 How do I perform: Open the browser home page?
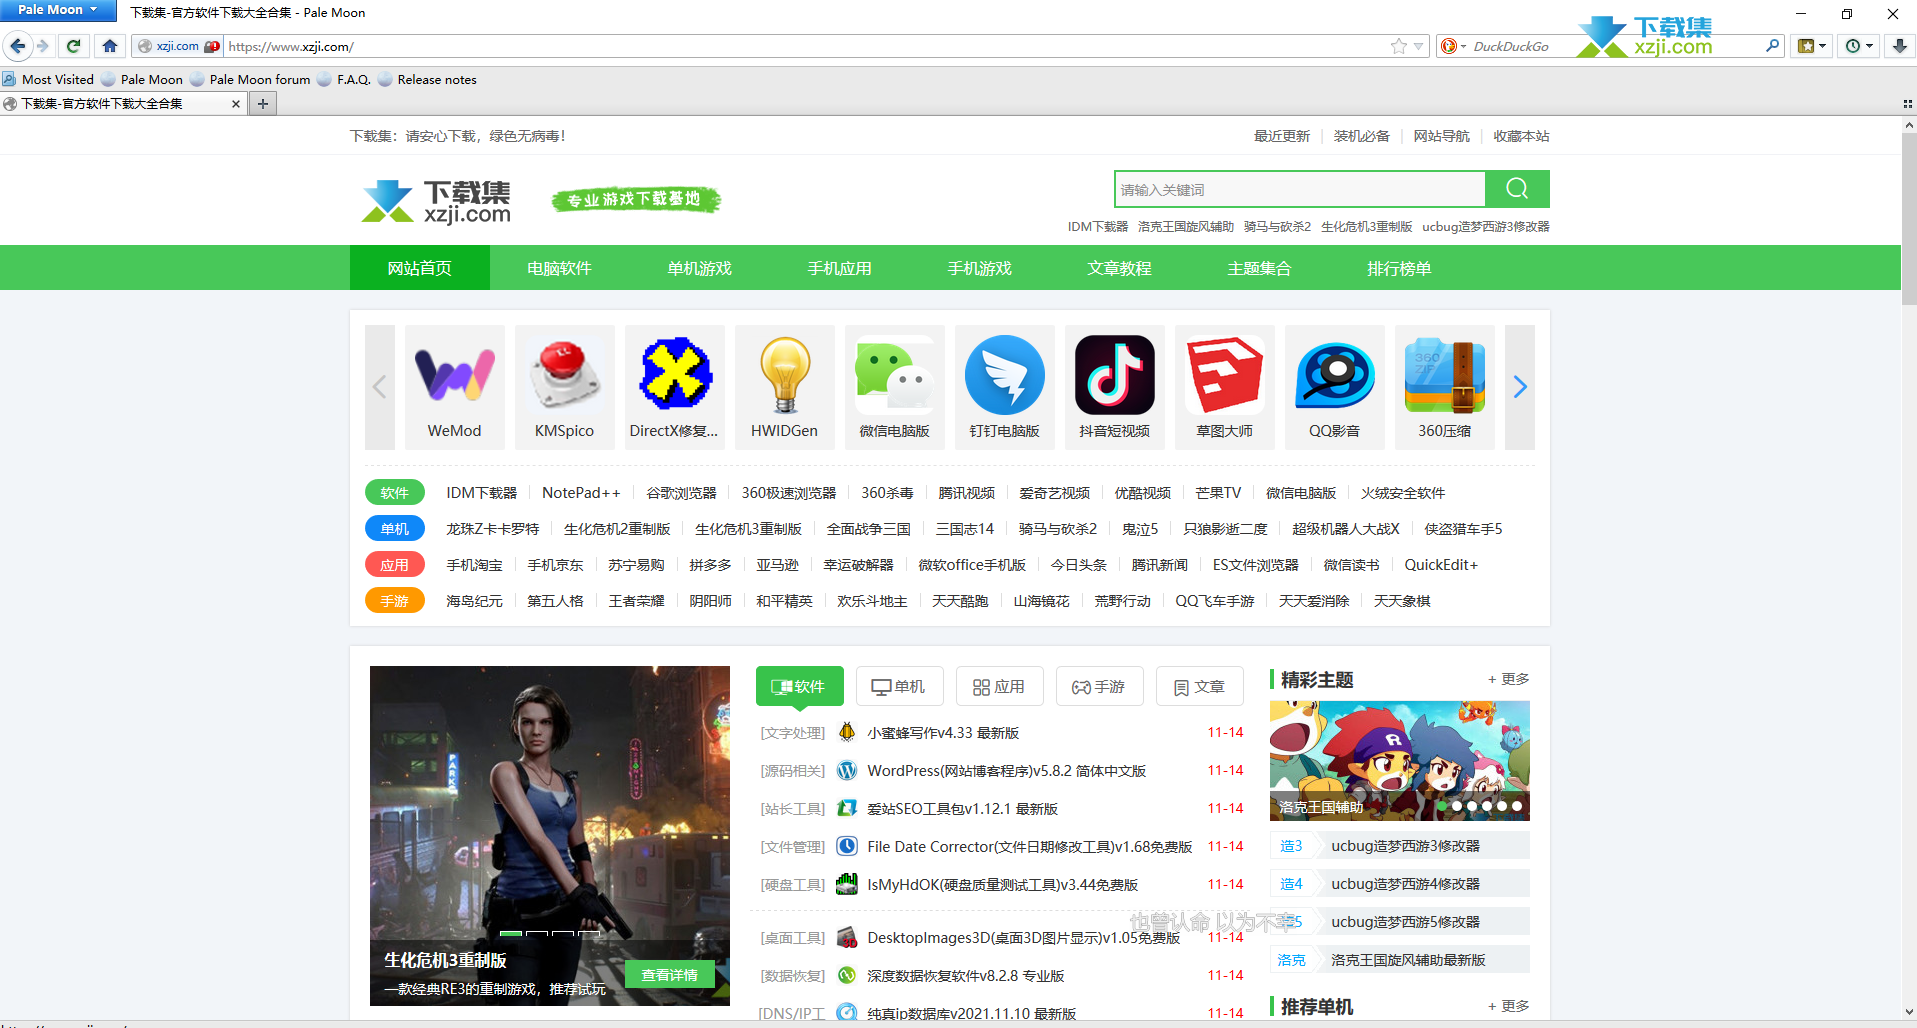pos(110,46)
